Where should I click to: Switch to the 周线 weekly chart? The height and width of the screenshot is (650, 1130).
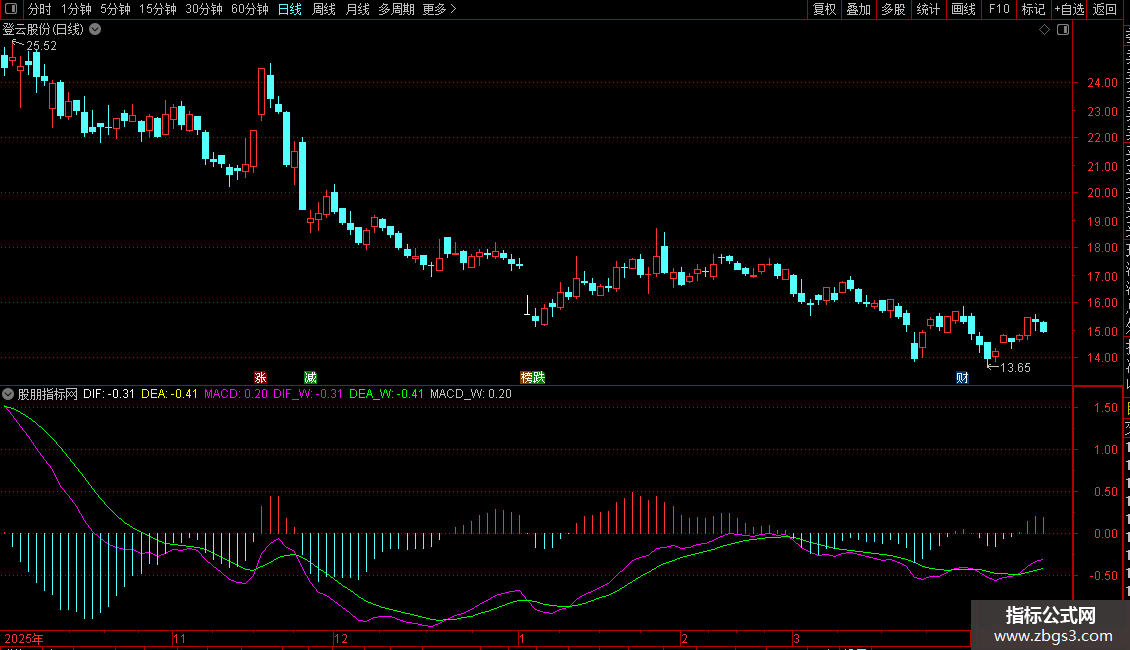tap(324, 9)
